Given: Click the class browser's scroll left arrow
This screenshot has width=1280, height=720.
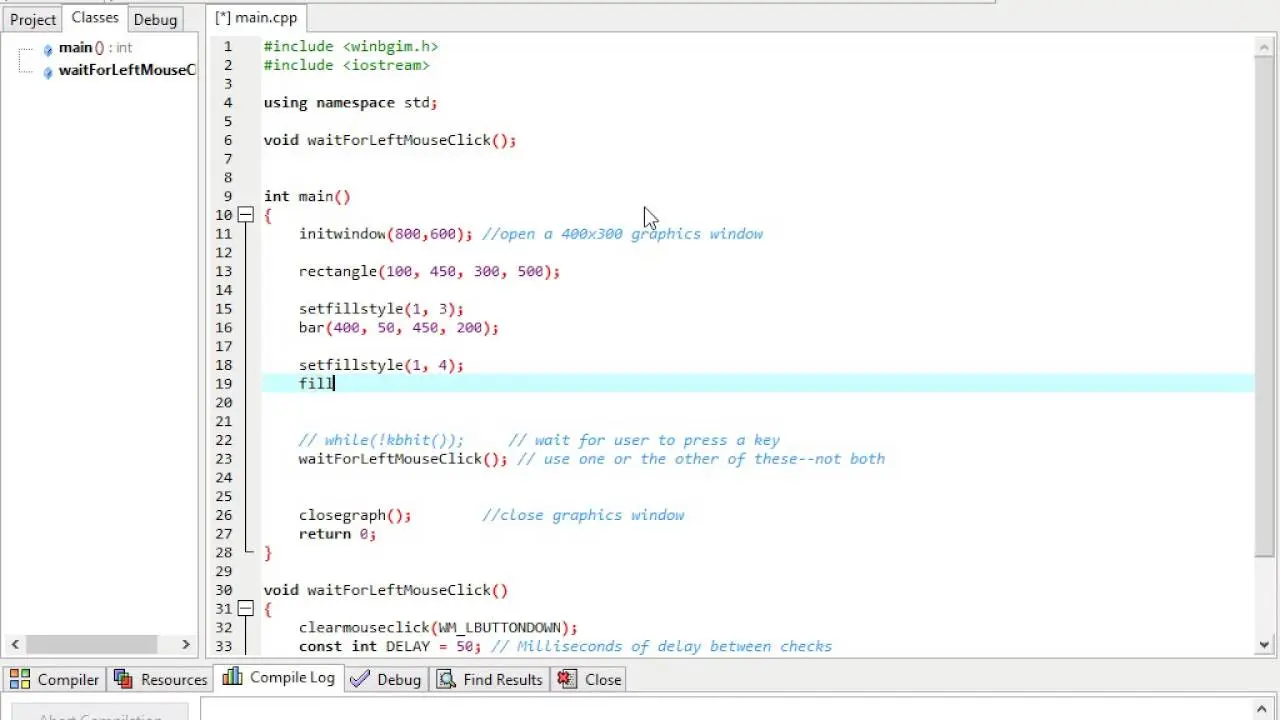Looking at the screenshot, I should tap(14, 645).
